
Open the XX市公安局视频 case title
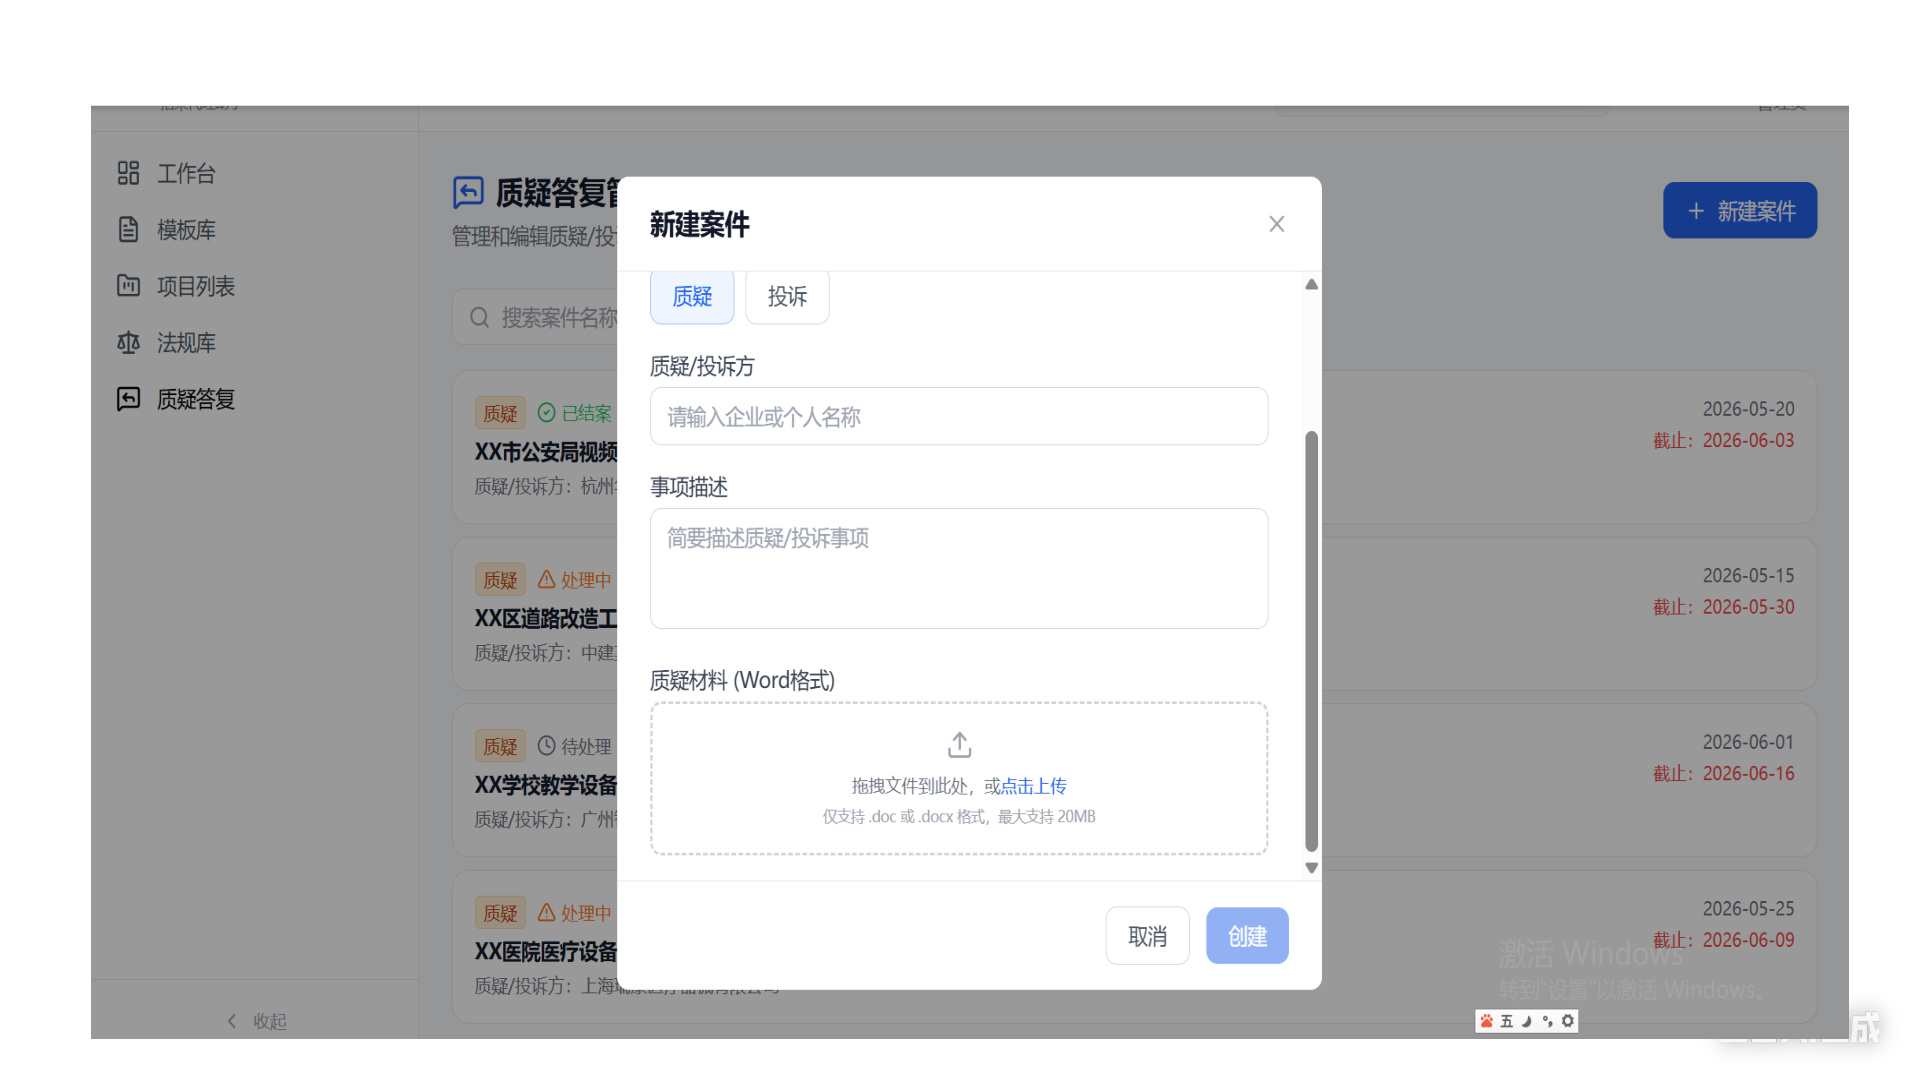tap(546, 452)
